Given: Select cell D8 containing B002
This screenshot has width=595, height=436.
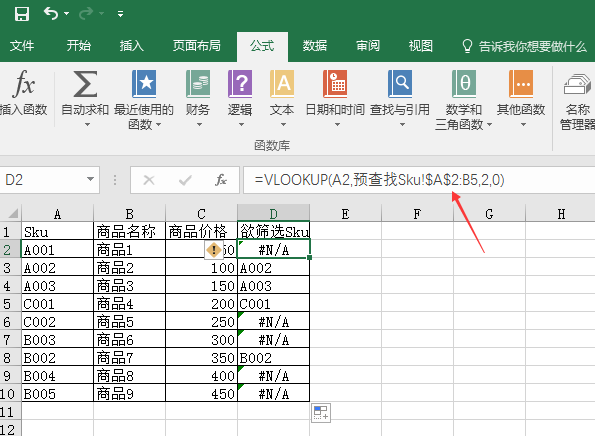Looking at the screenshot, I should (274, 358).
